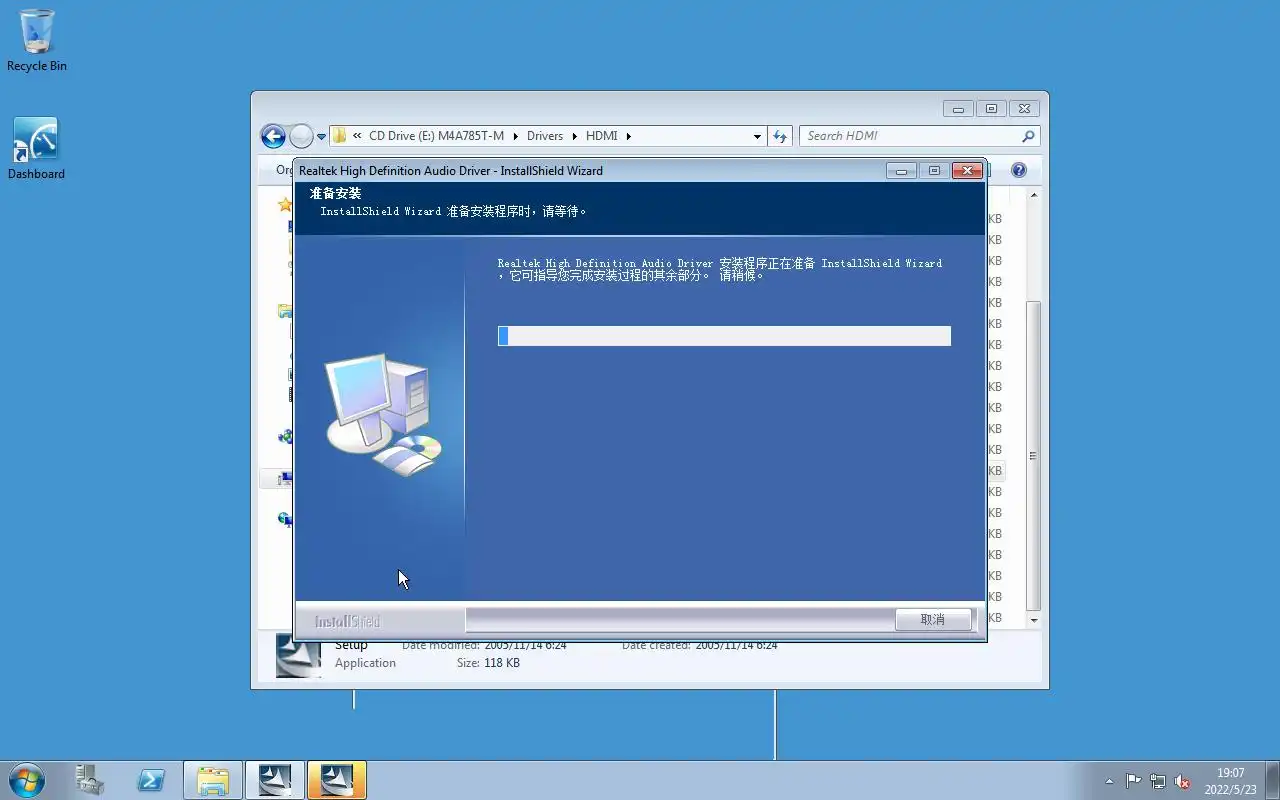
Task: Click the Explorer vertical scrollbar thumb
Action: pyautogui.click(x=1034, y=455)
